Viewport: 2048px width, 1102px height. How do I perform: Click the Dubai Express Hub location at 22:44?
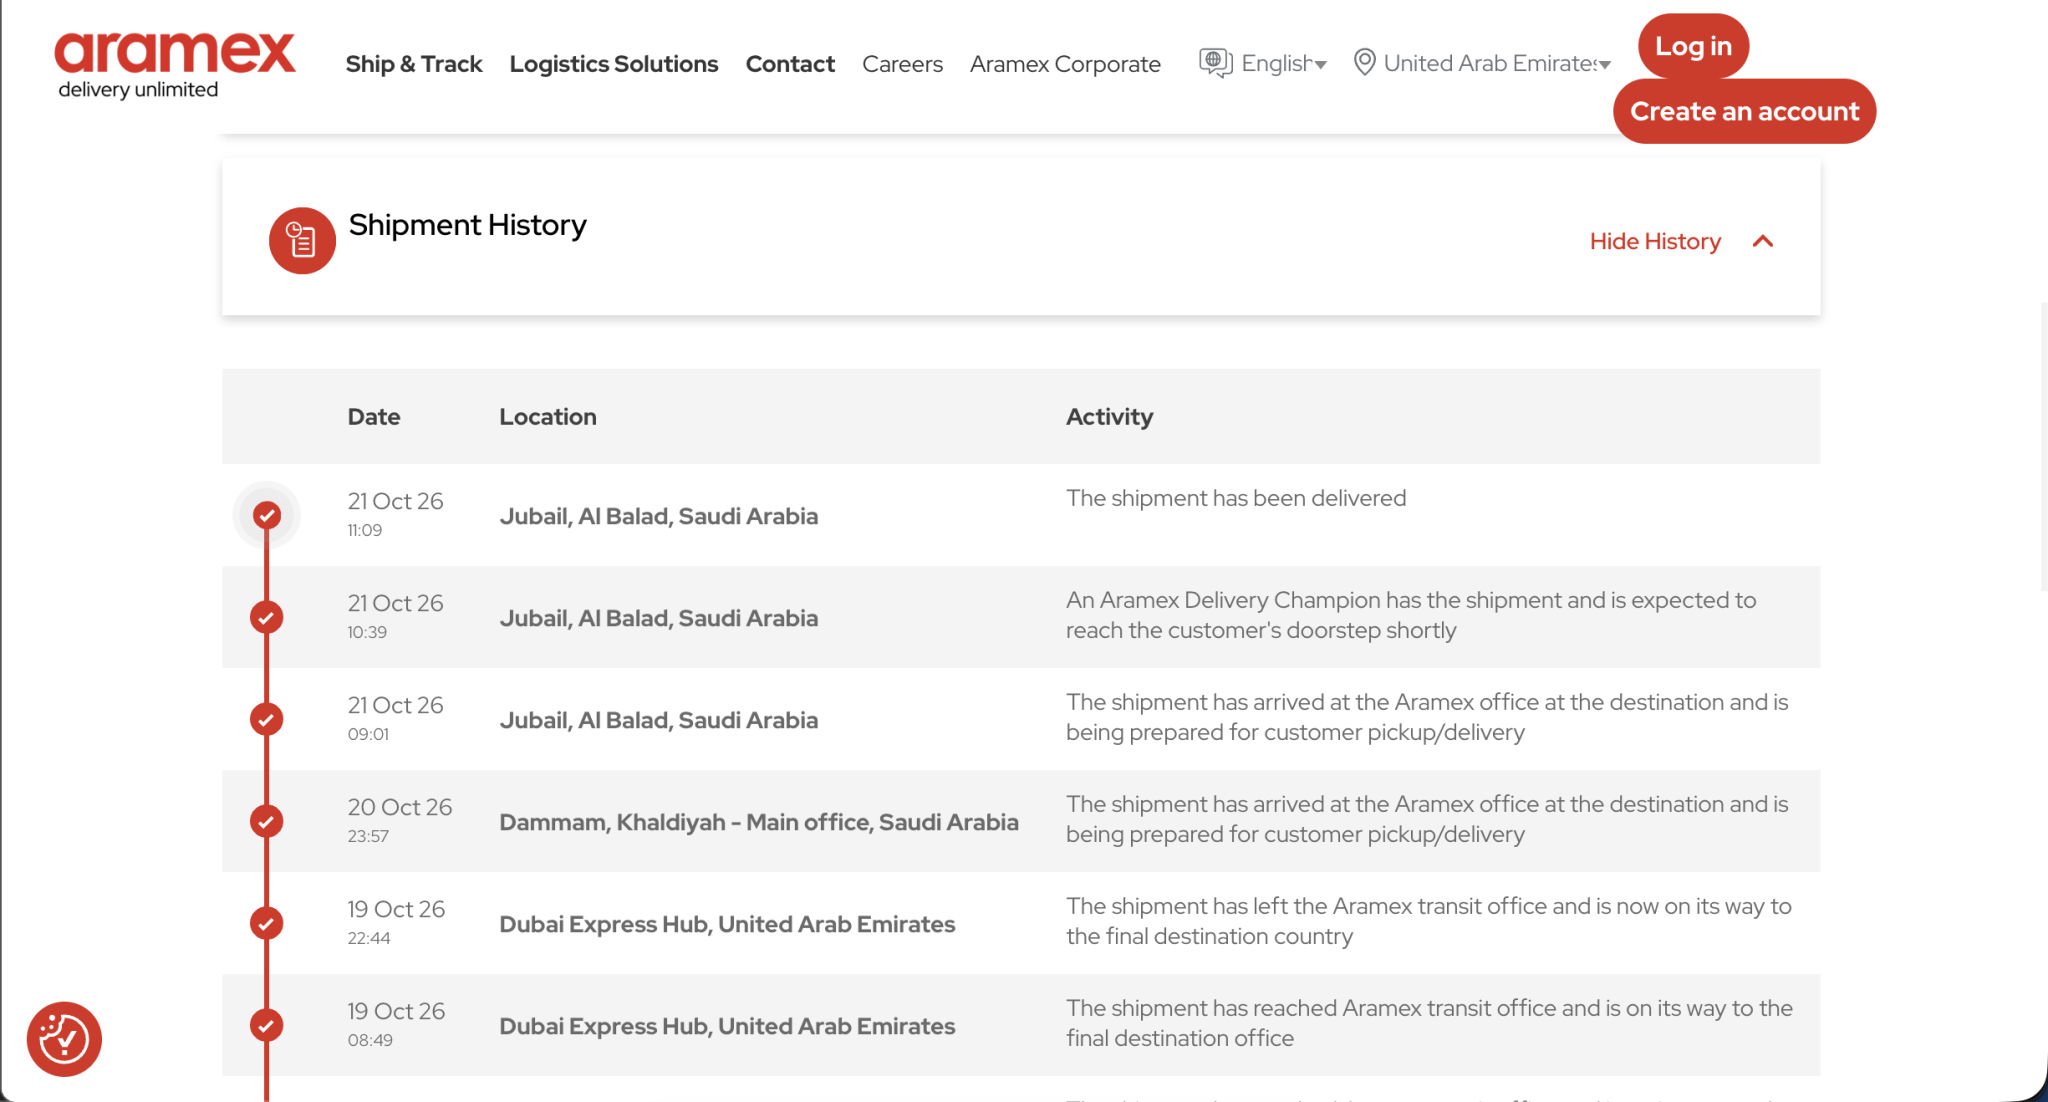727,924
